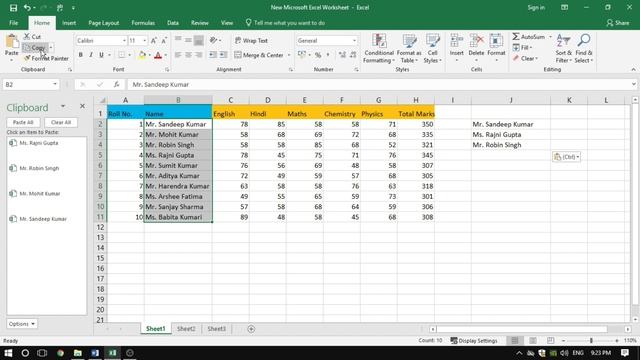Open the font size dropdown
The width and height of the screenshot is (640, 360).
(x=144, y=41)
